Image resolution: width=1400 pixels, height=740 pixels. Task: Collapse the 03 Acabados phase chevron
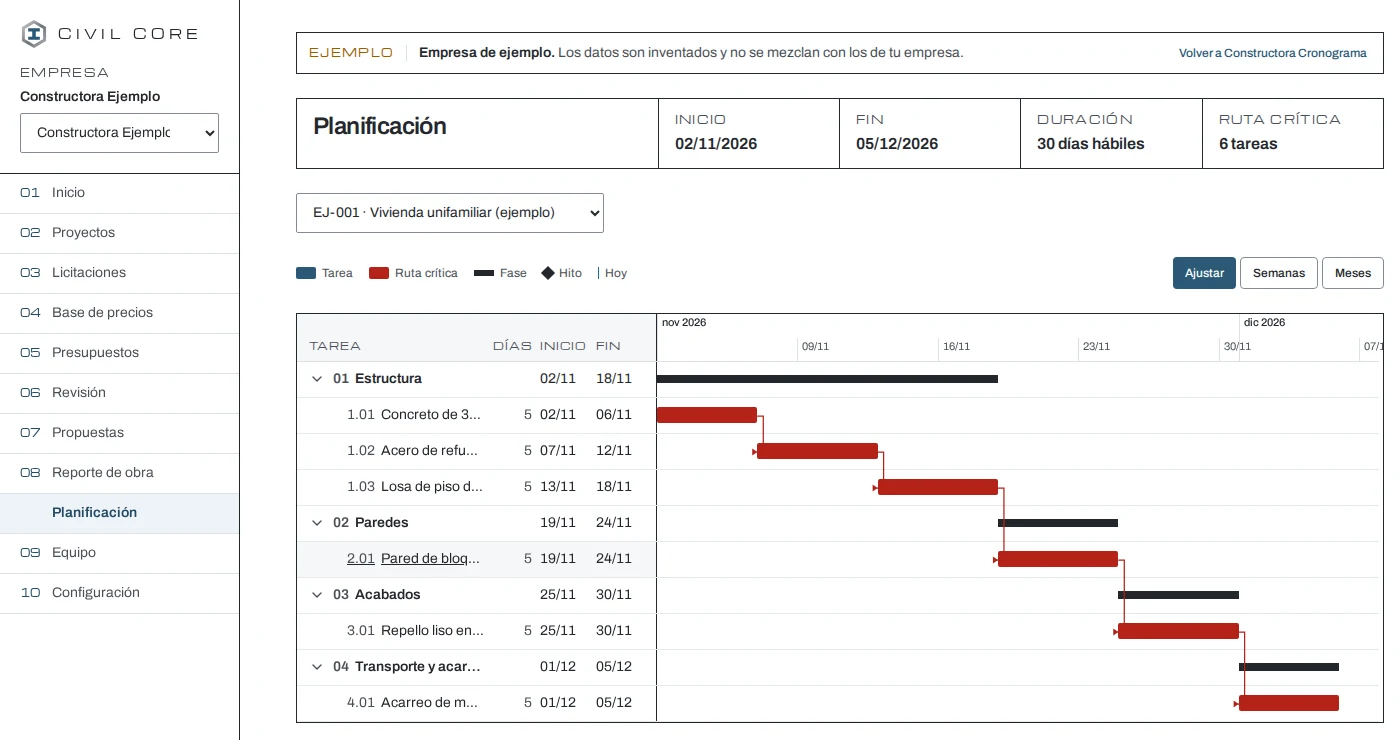(317, 595)
